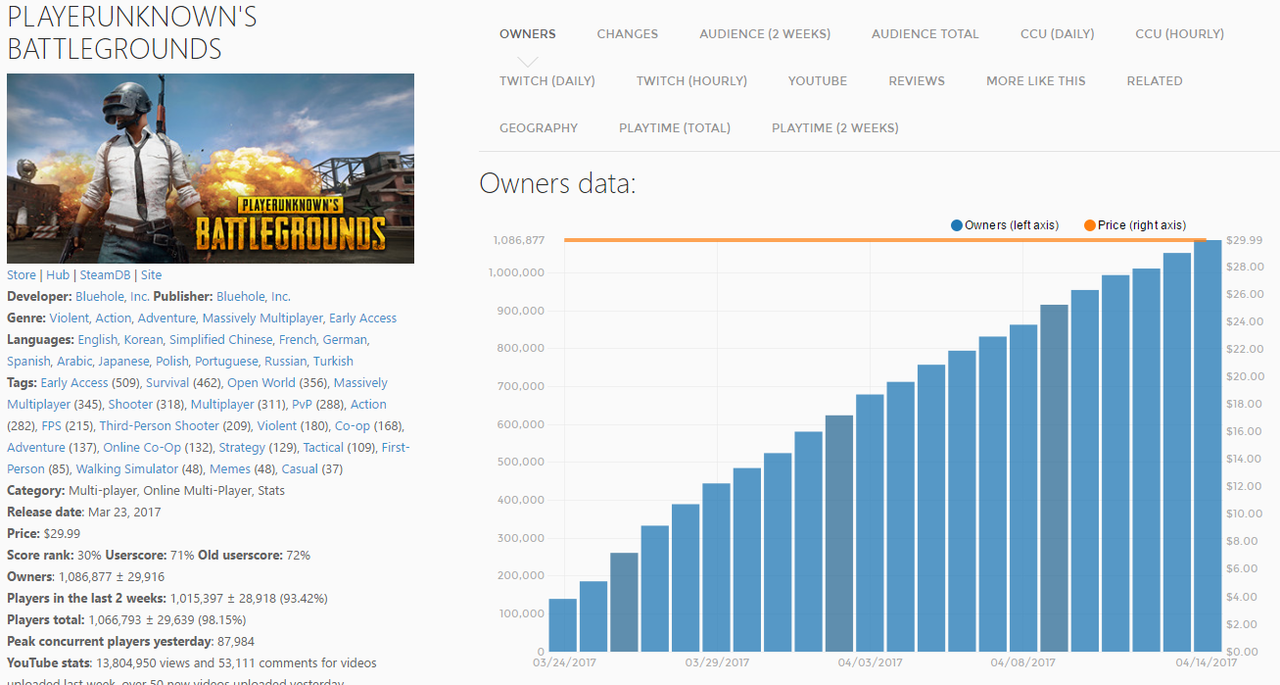Show the Playtime (Total) tab
This screenshot has height=685, width=1280.
[674, 128]
